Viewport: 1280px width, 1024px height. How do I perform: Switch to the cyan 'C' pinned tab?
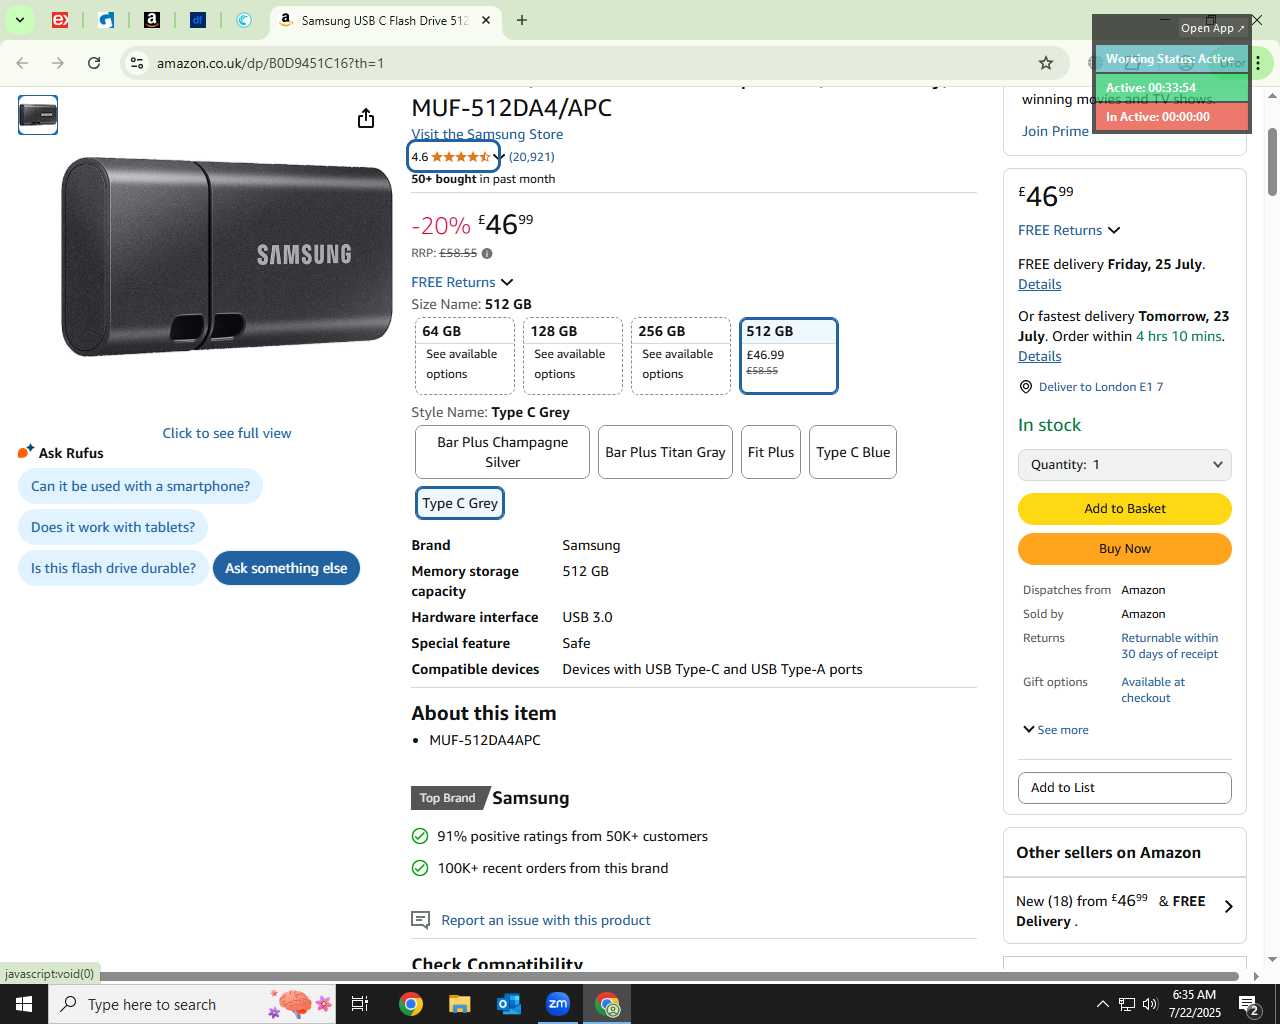pos(244,20)
